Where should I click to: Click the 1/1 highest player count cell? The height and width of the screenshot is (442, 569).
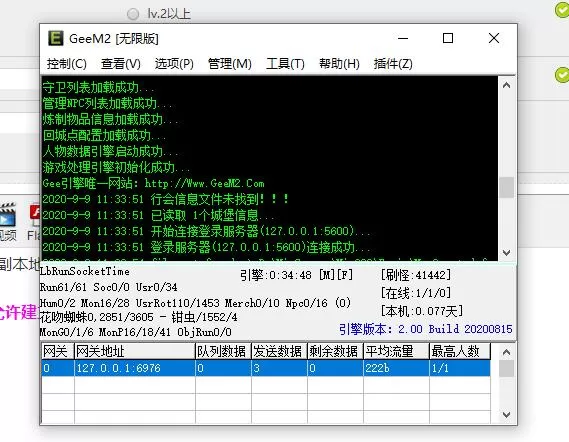pyautogui.click(x=460, y=368)
